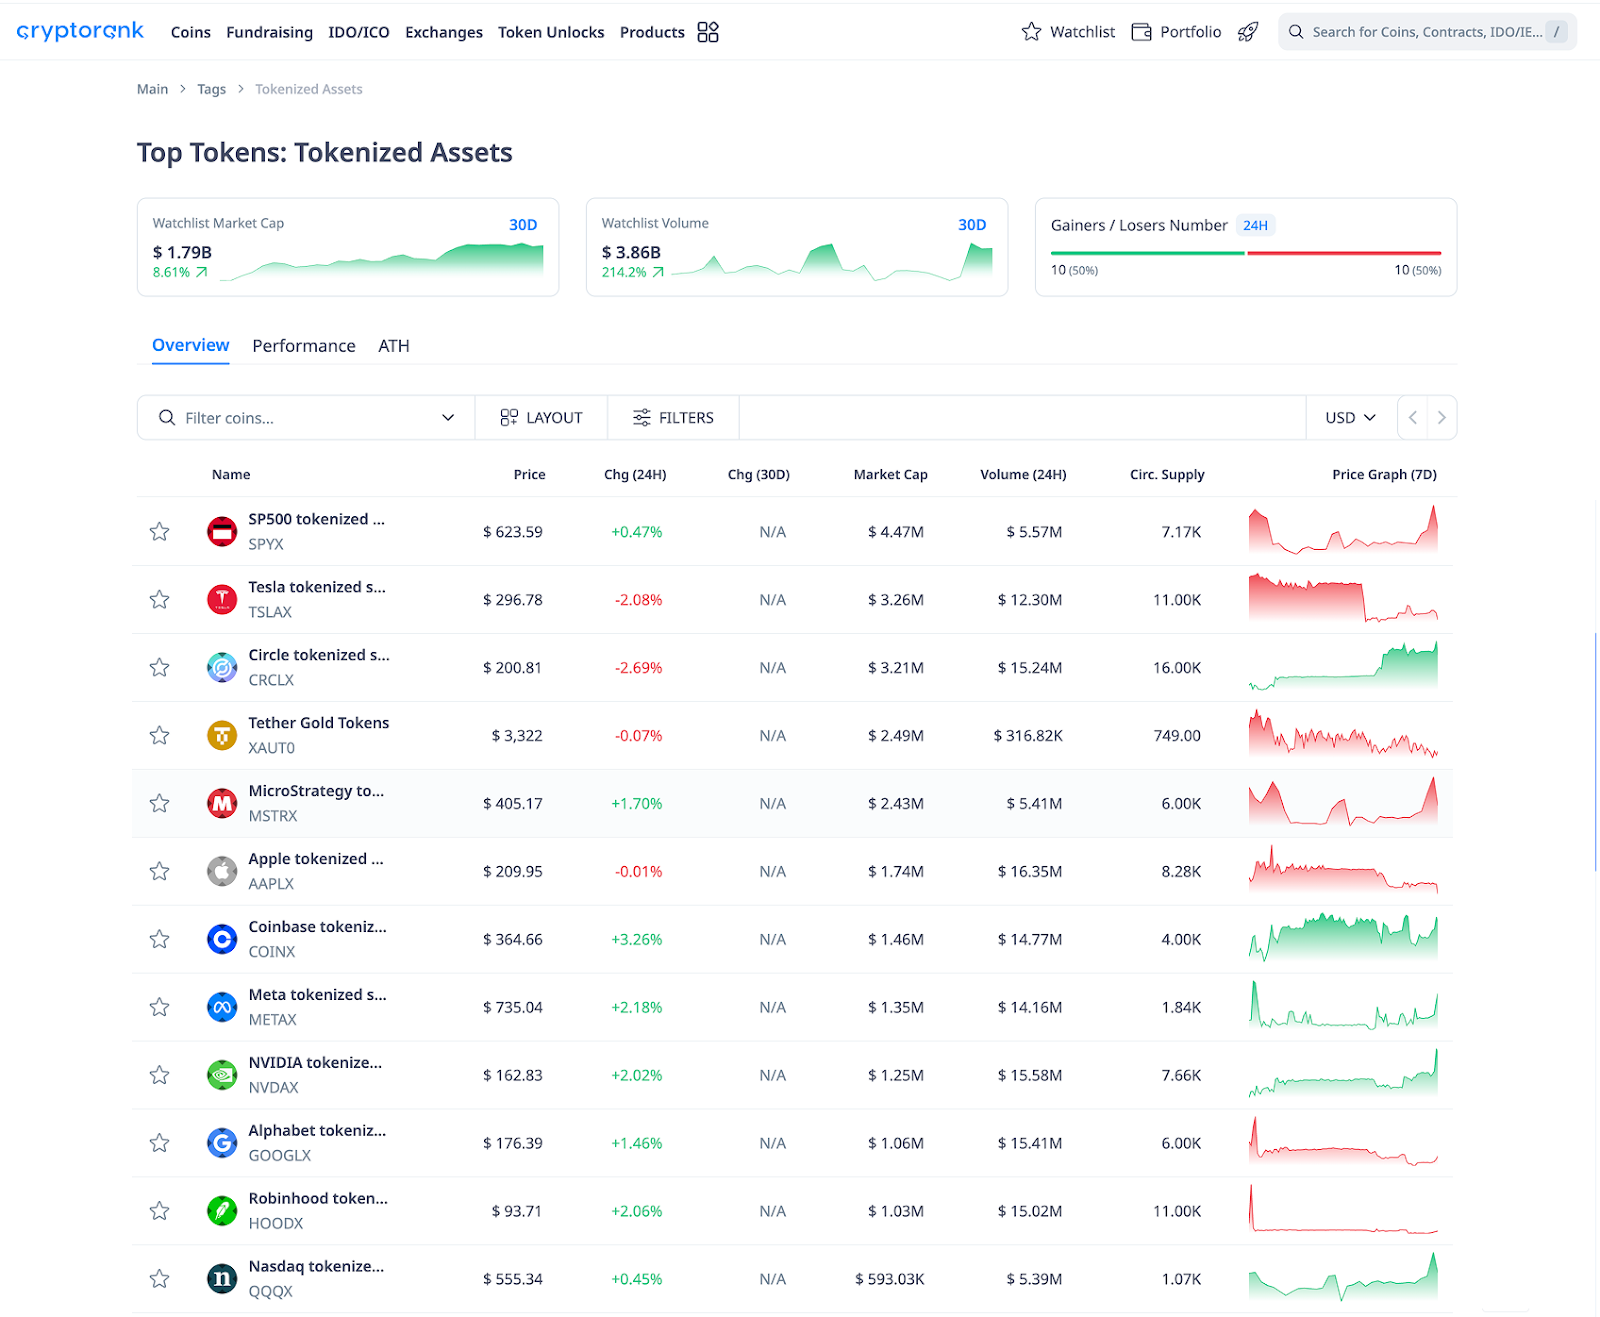The width and height of the screenshot is (1600, 1317).
Task: Click the Apple AAPLX token logo
Action: click(222, 871)
